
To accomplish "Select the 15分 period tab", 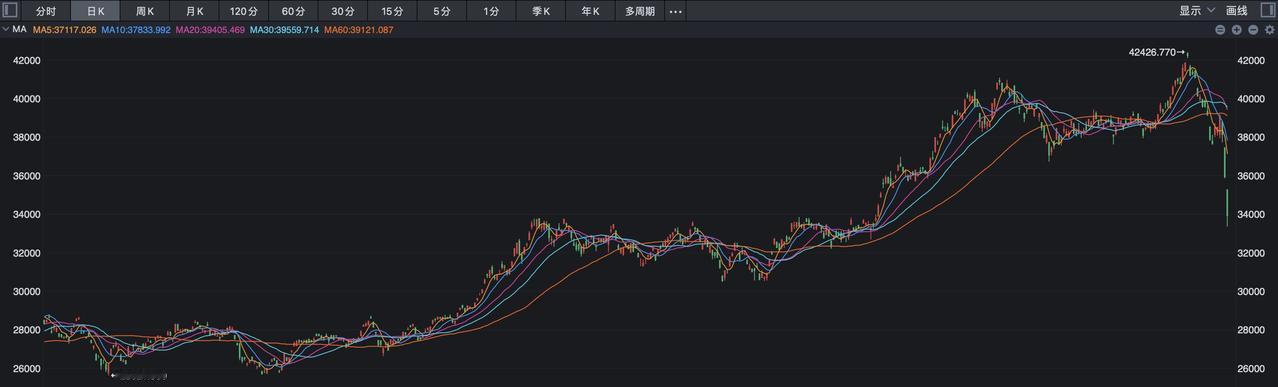I will click(x=392, y=11).
